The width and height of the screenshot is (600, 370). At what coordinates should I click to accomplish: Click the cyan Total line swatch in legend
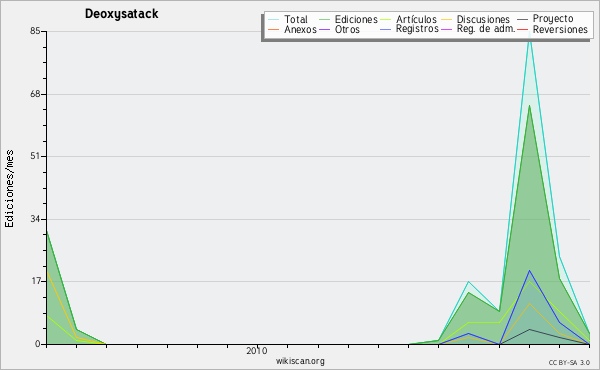click(274, 19)
